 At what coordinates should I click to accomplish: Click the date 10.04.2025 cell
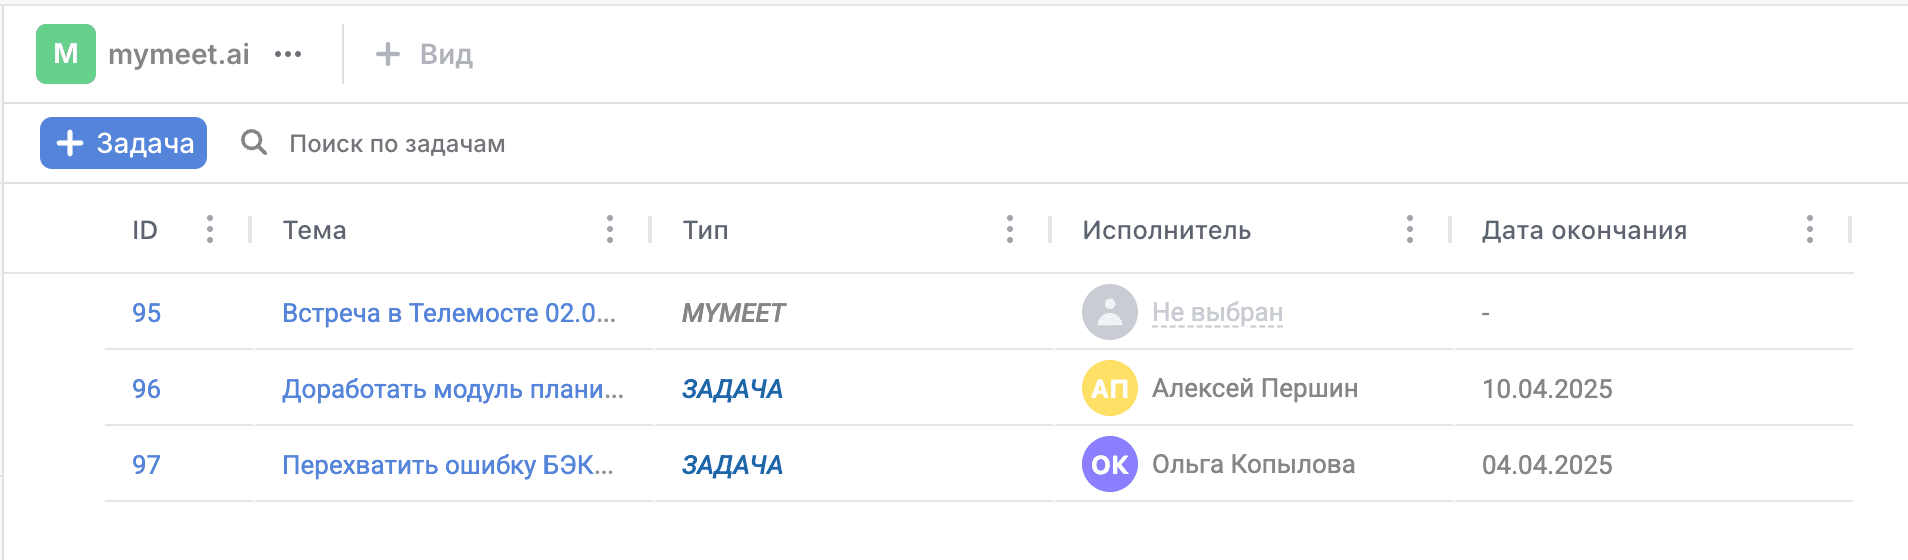tap(1547, 389)
